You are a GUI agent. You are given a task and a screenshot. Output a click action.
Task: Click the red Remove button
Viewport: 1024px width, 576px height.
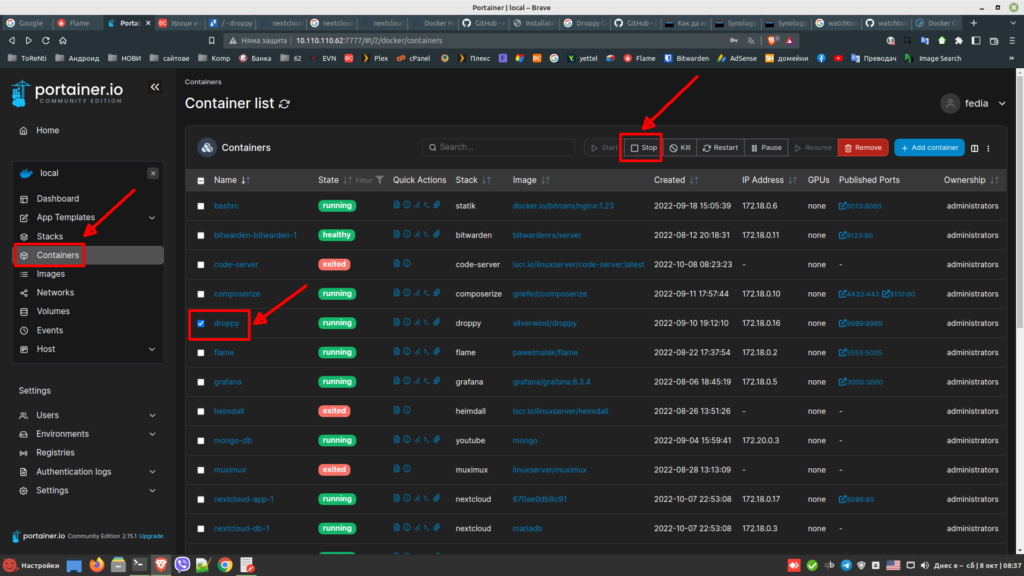point(863,148)
